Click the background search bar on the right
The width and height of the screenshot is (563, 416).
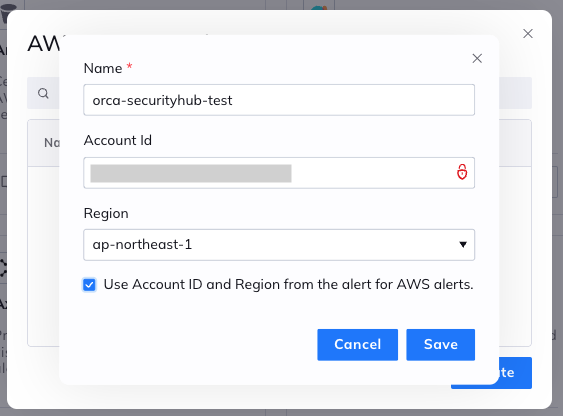pyautogui.click(x=515, y=93)
